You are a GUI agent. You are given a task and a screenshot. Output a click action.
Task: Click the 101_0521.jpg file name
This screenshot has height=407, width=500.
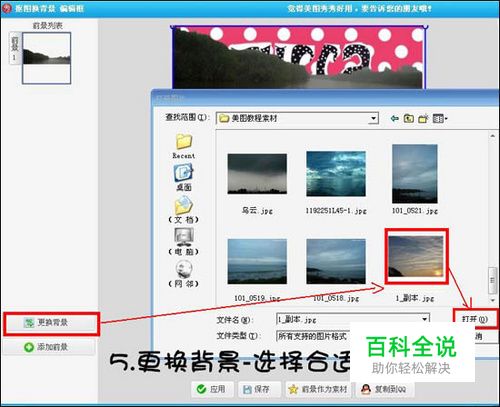415,211
